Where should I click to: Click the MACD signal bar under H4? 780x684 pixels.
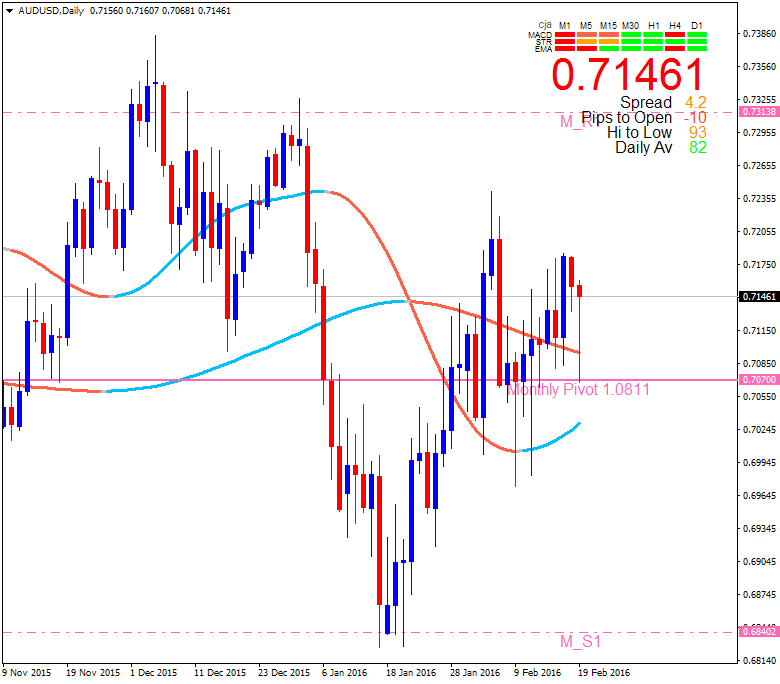[x=675, y=35]
